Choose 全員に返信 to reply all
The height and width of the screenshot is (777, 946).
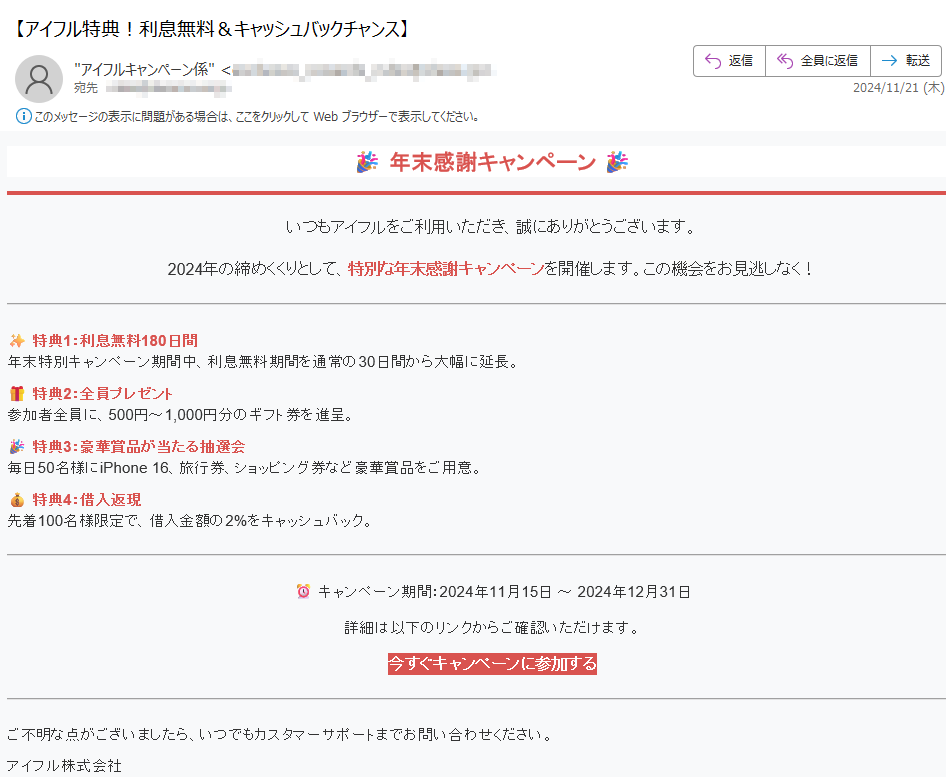817,61
